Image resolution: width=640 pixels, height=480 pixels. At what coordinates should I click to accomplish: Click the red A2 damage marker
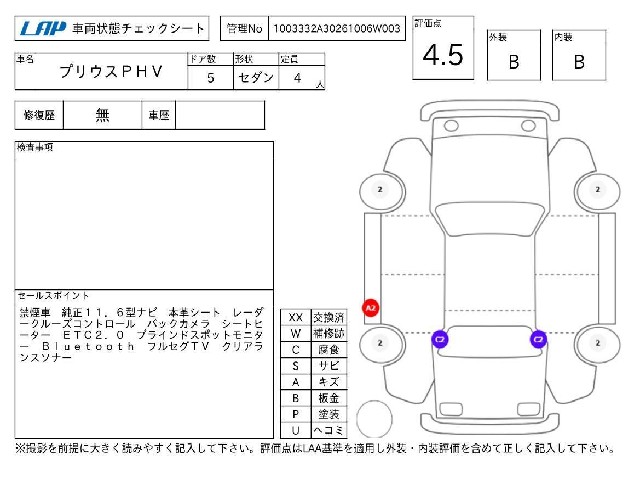tap(371, 308)
